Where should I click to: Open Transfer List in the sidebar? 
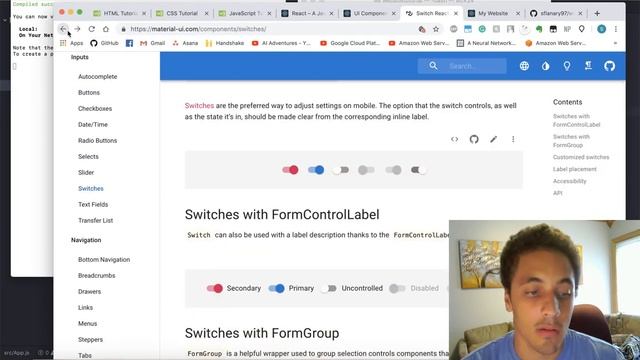96,220
